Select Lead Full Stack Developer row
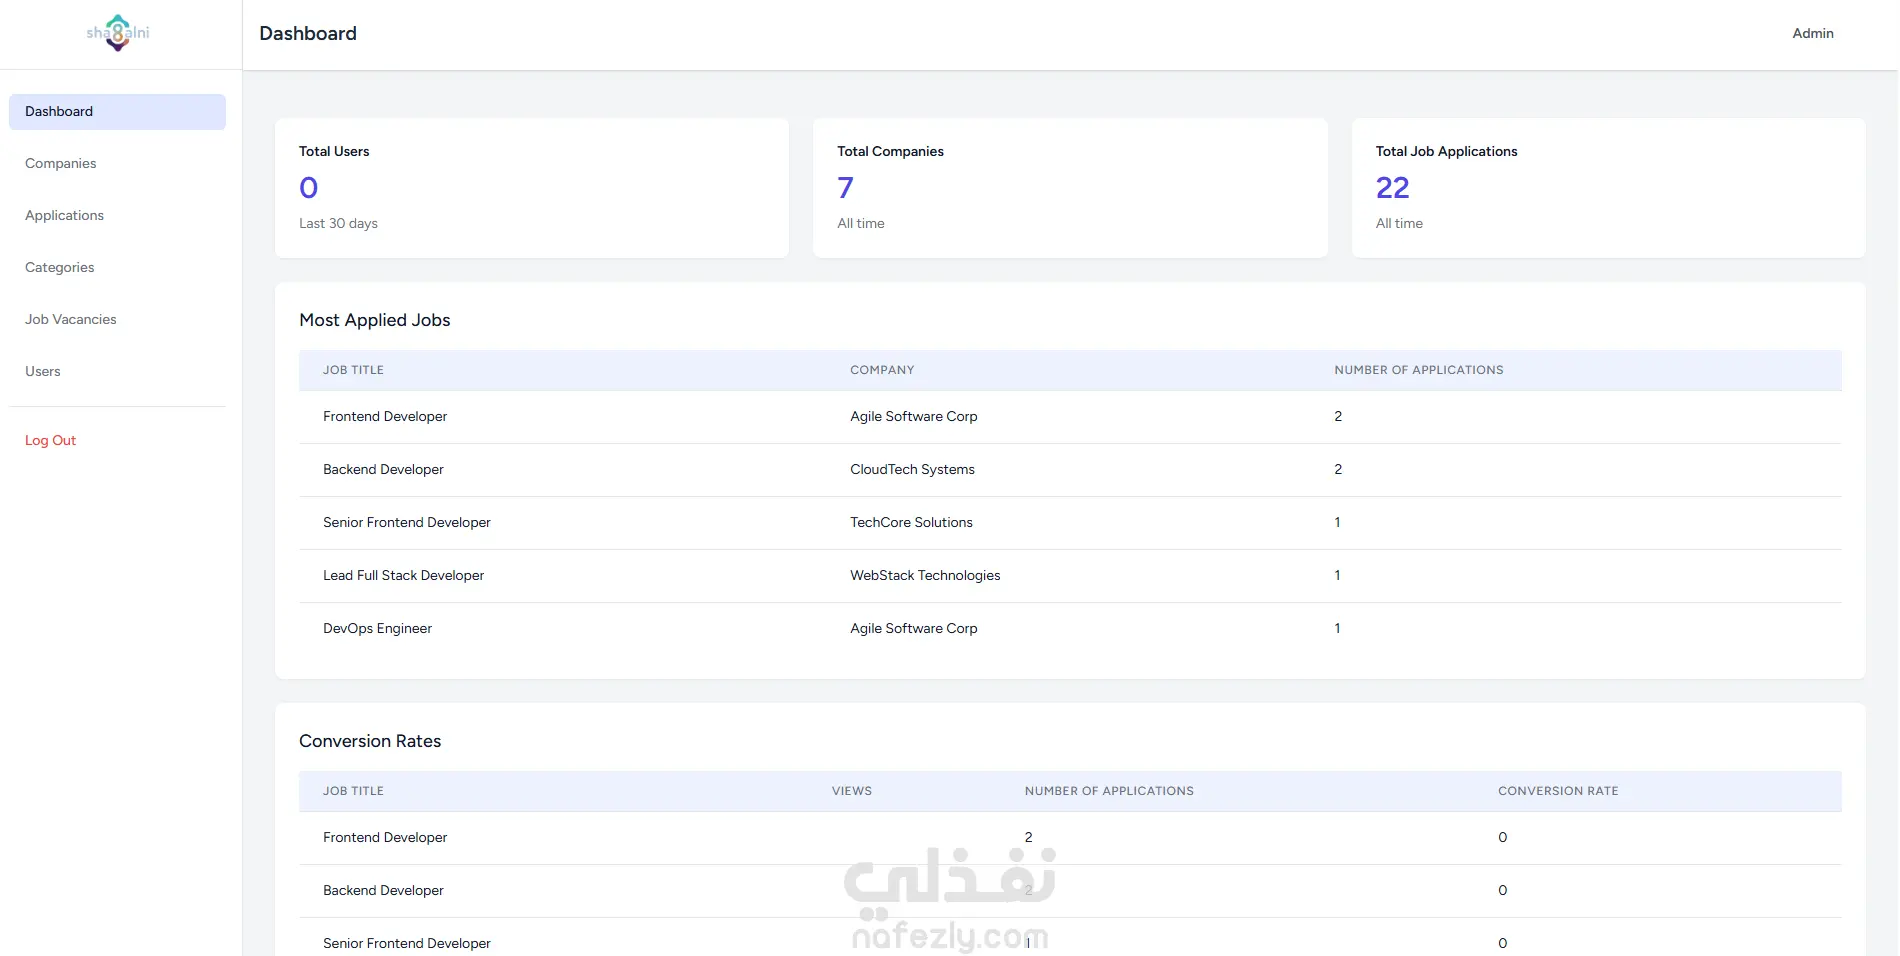 tap(1070, 576)
